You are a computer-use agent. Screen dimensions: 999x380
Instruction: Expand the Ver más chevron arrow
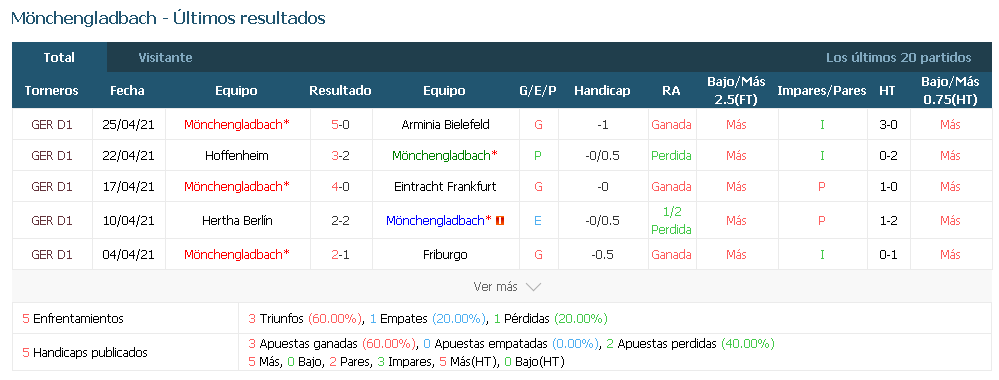[x=533, y=287]
